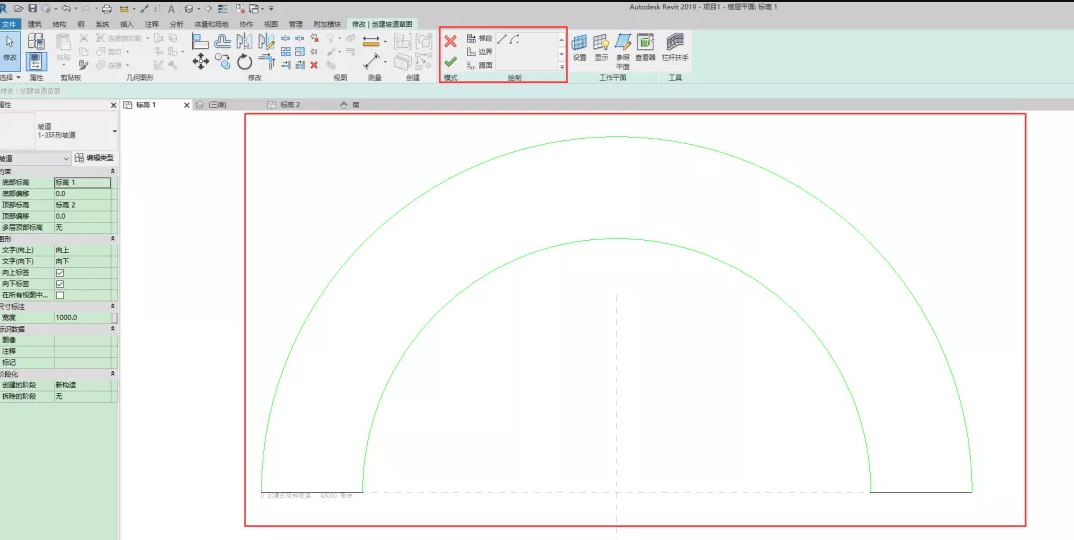
Task: Open the 文件 file menu
Action: pos(10,24)
